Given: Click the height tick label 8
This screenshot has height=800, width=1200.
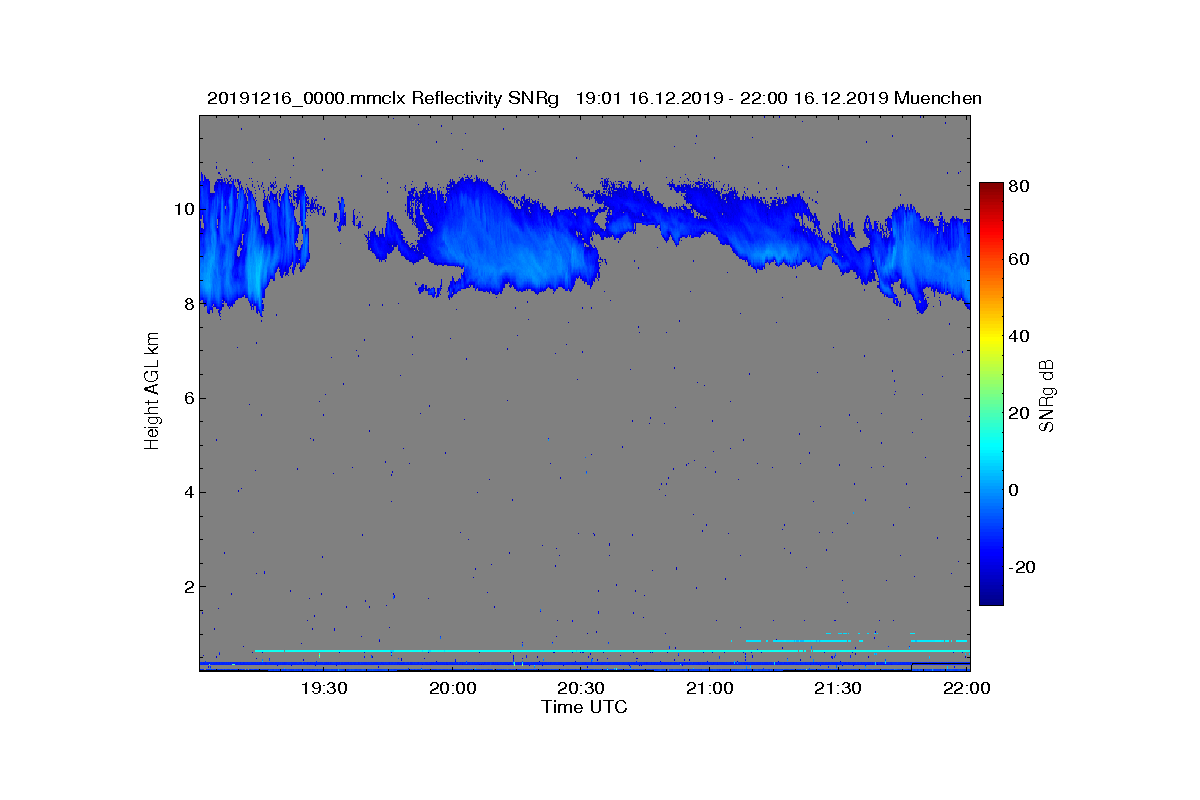Looking at the screenshot, I should pos(188,304).
